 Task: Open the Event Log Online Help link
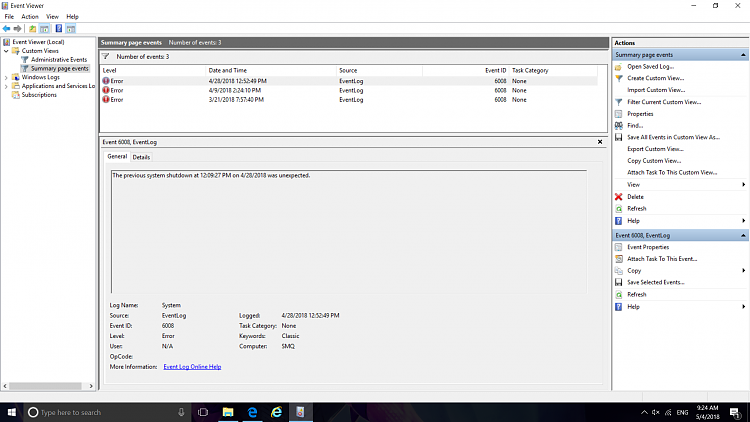point(192,367)
